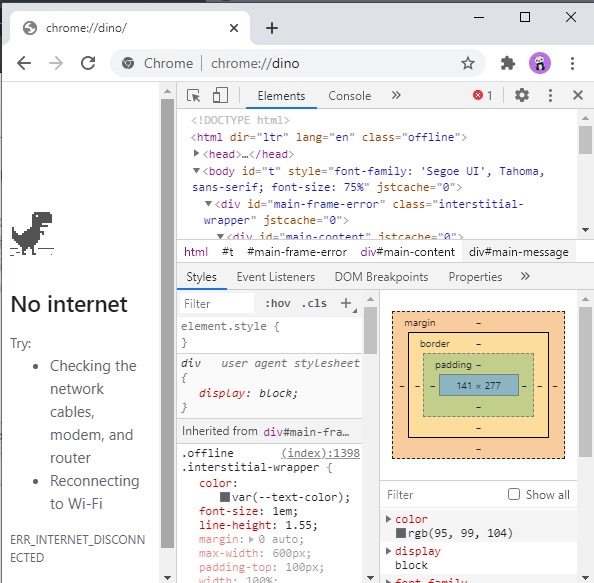The image size is (594, 583).
Task: Toggle the device toolbar icon
Action: pyautogui.click(x=220, y=95)
